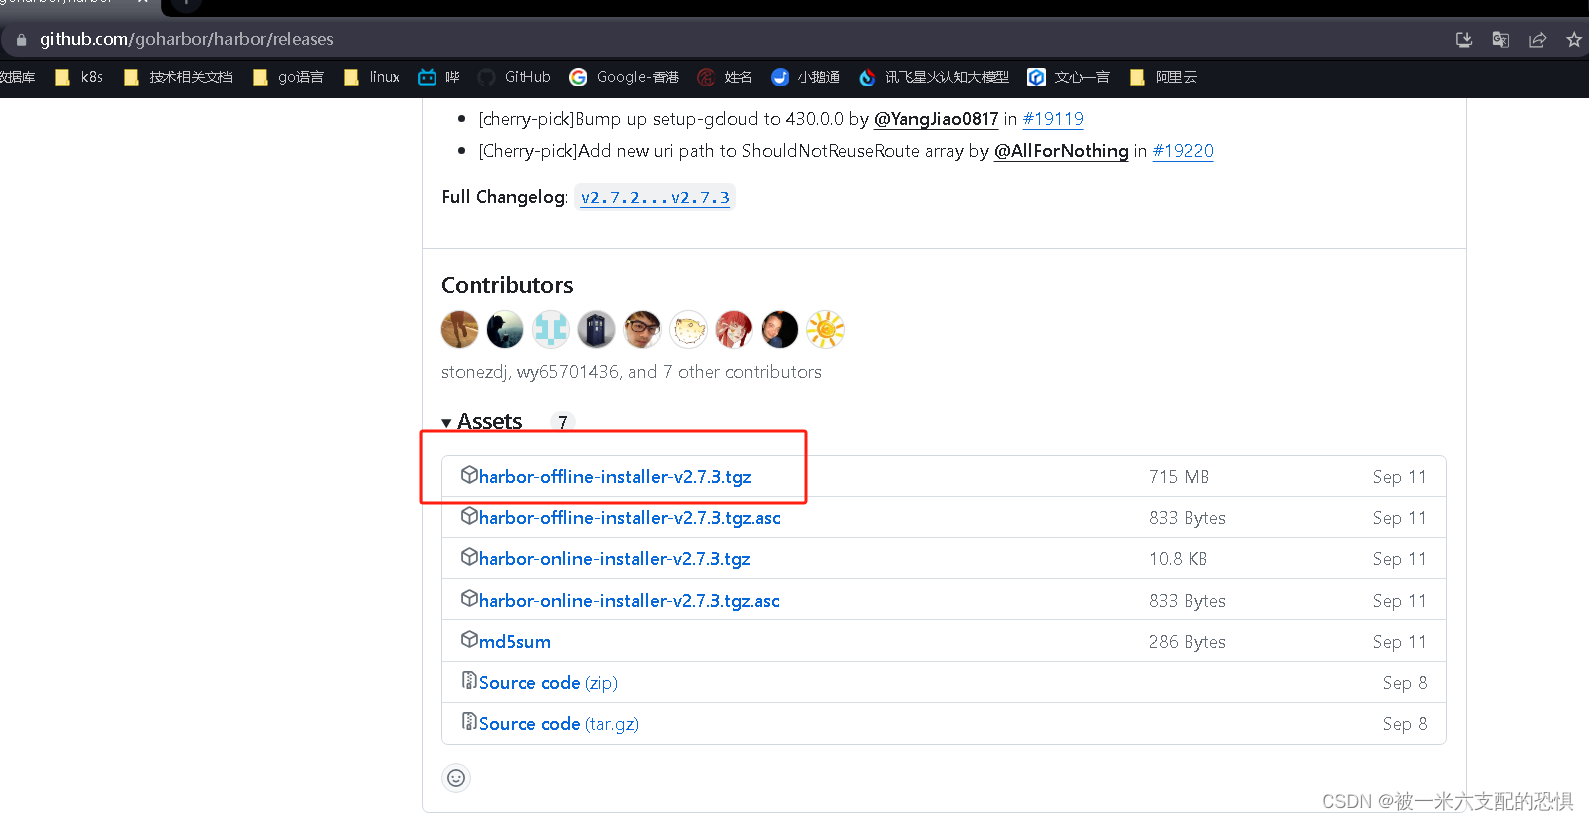The height and width of the screenshot is (820, 1589).
Task: Download Source code (zip)
Action: click(548, 683)
